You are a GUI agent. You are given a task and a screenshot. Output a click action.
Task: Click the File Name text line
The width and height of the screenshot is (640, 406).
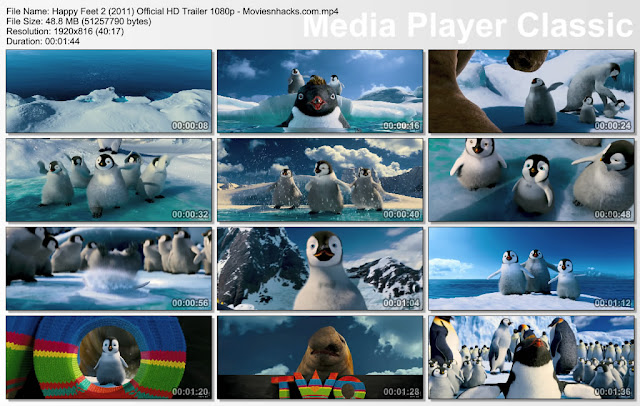coord(172,11)
